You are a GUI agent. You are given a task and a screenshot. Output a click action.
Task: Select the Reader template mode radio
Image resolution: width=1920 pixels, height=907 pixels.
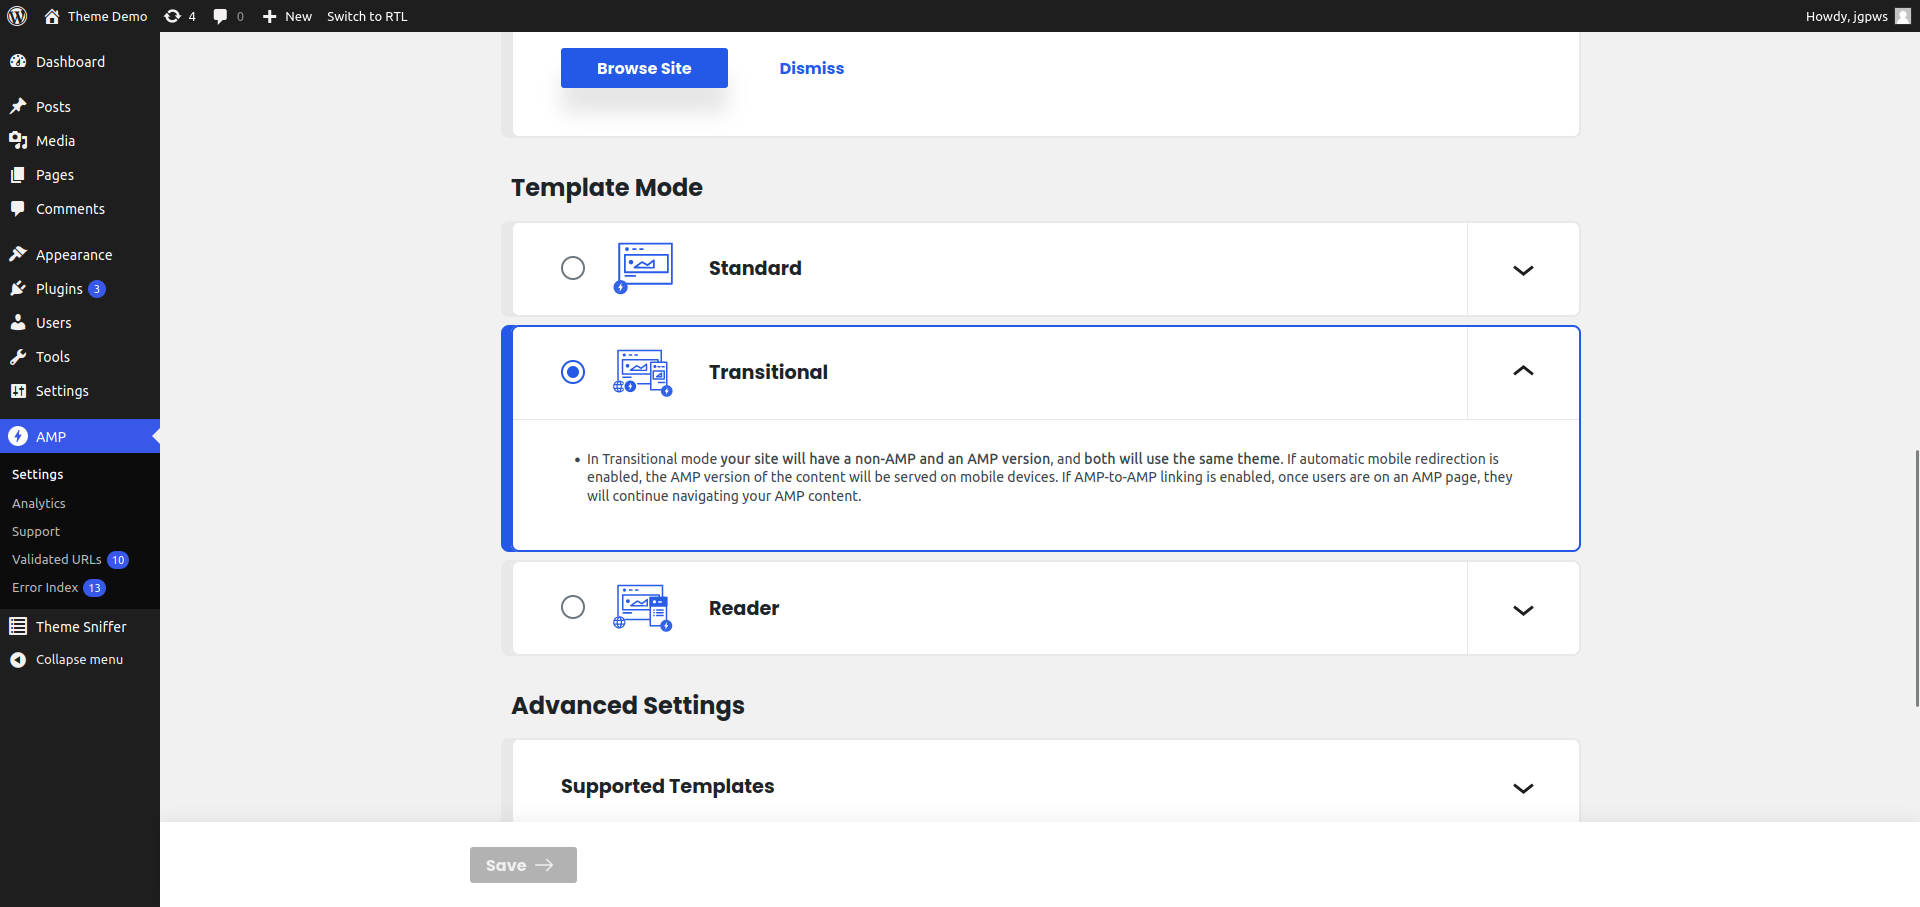573,607
